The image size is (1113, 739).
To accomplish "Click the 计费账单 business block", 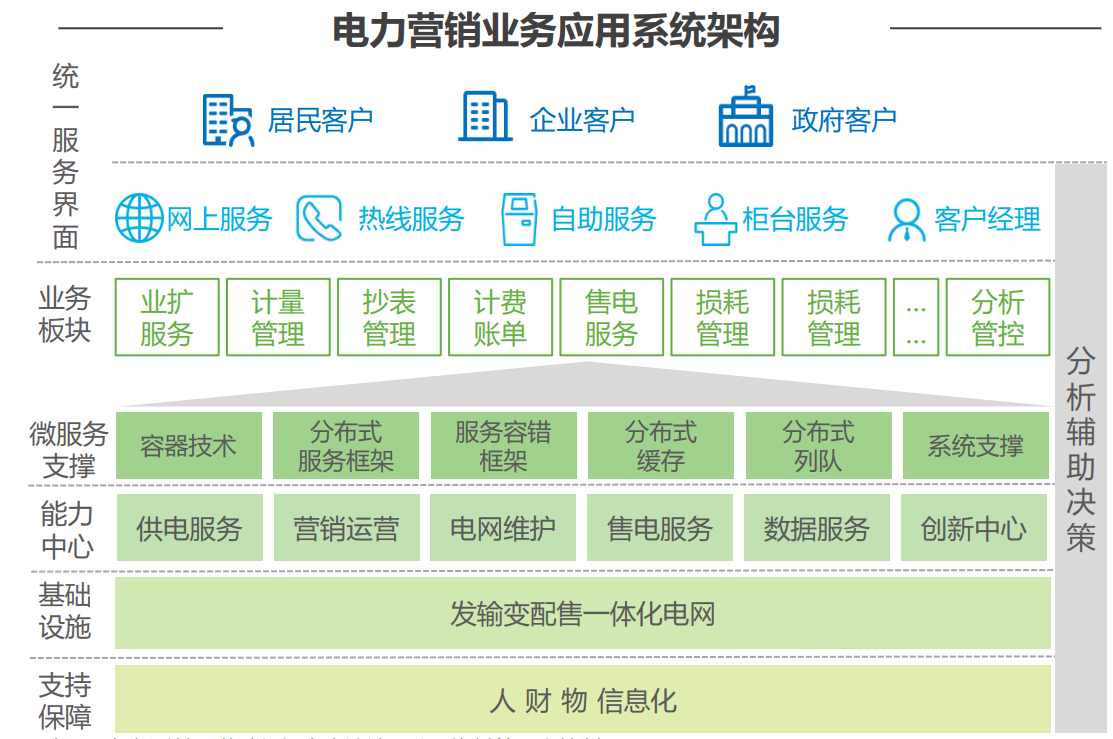I will pos(500,317).
